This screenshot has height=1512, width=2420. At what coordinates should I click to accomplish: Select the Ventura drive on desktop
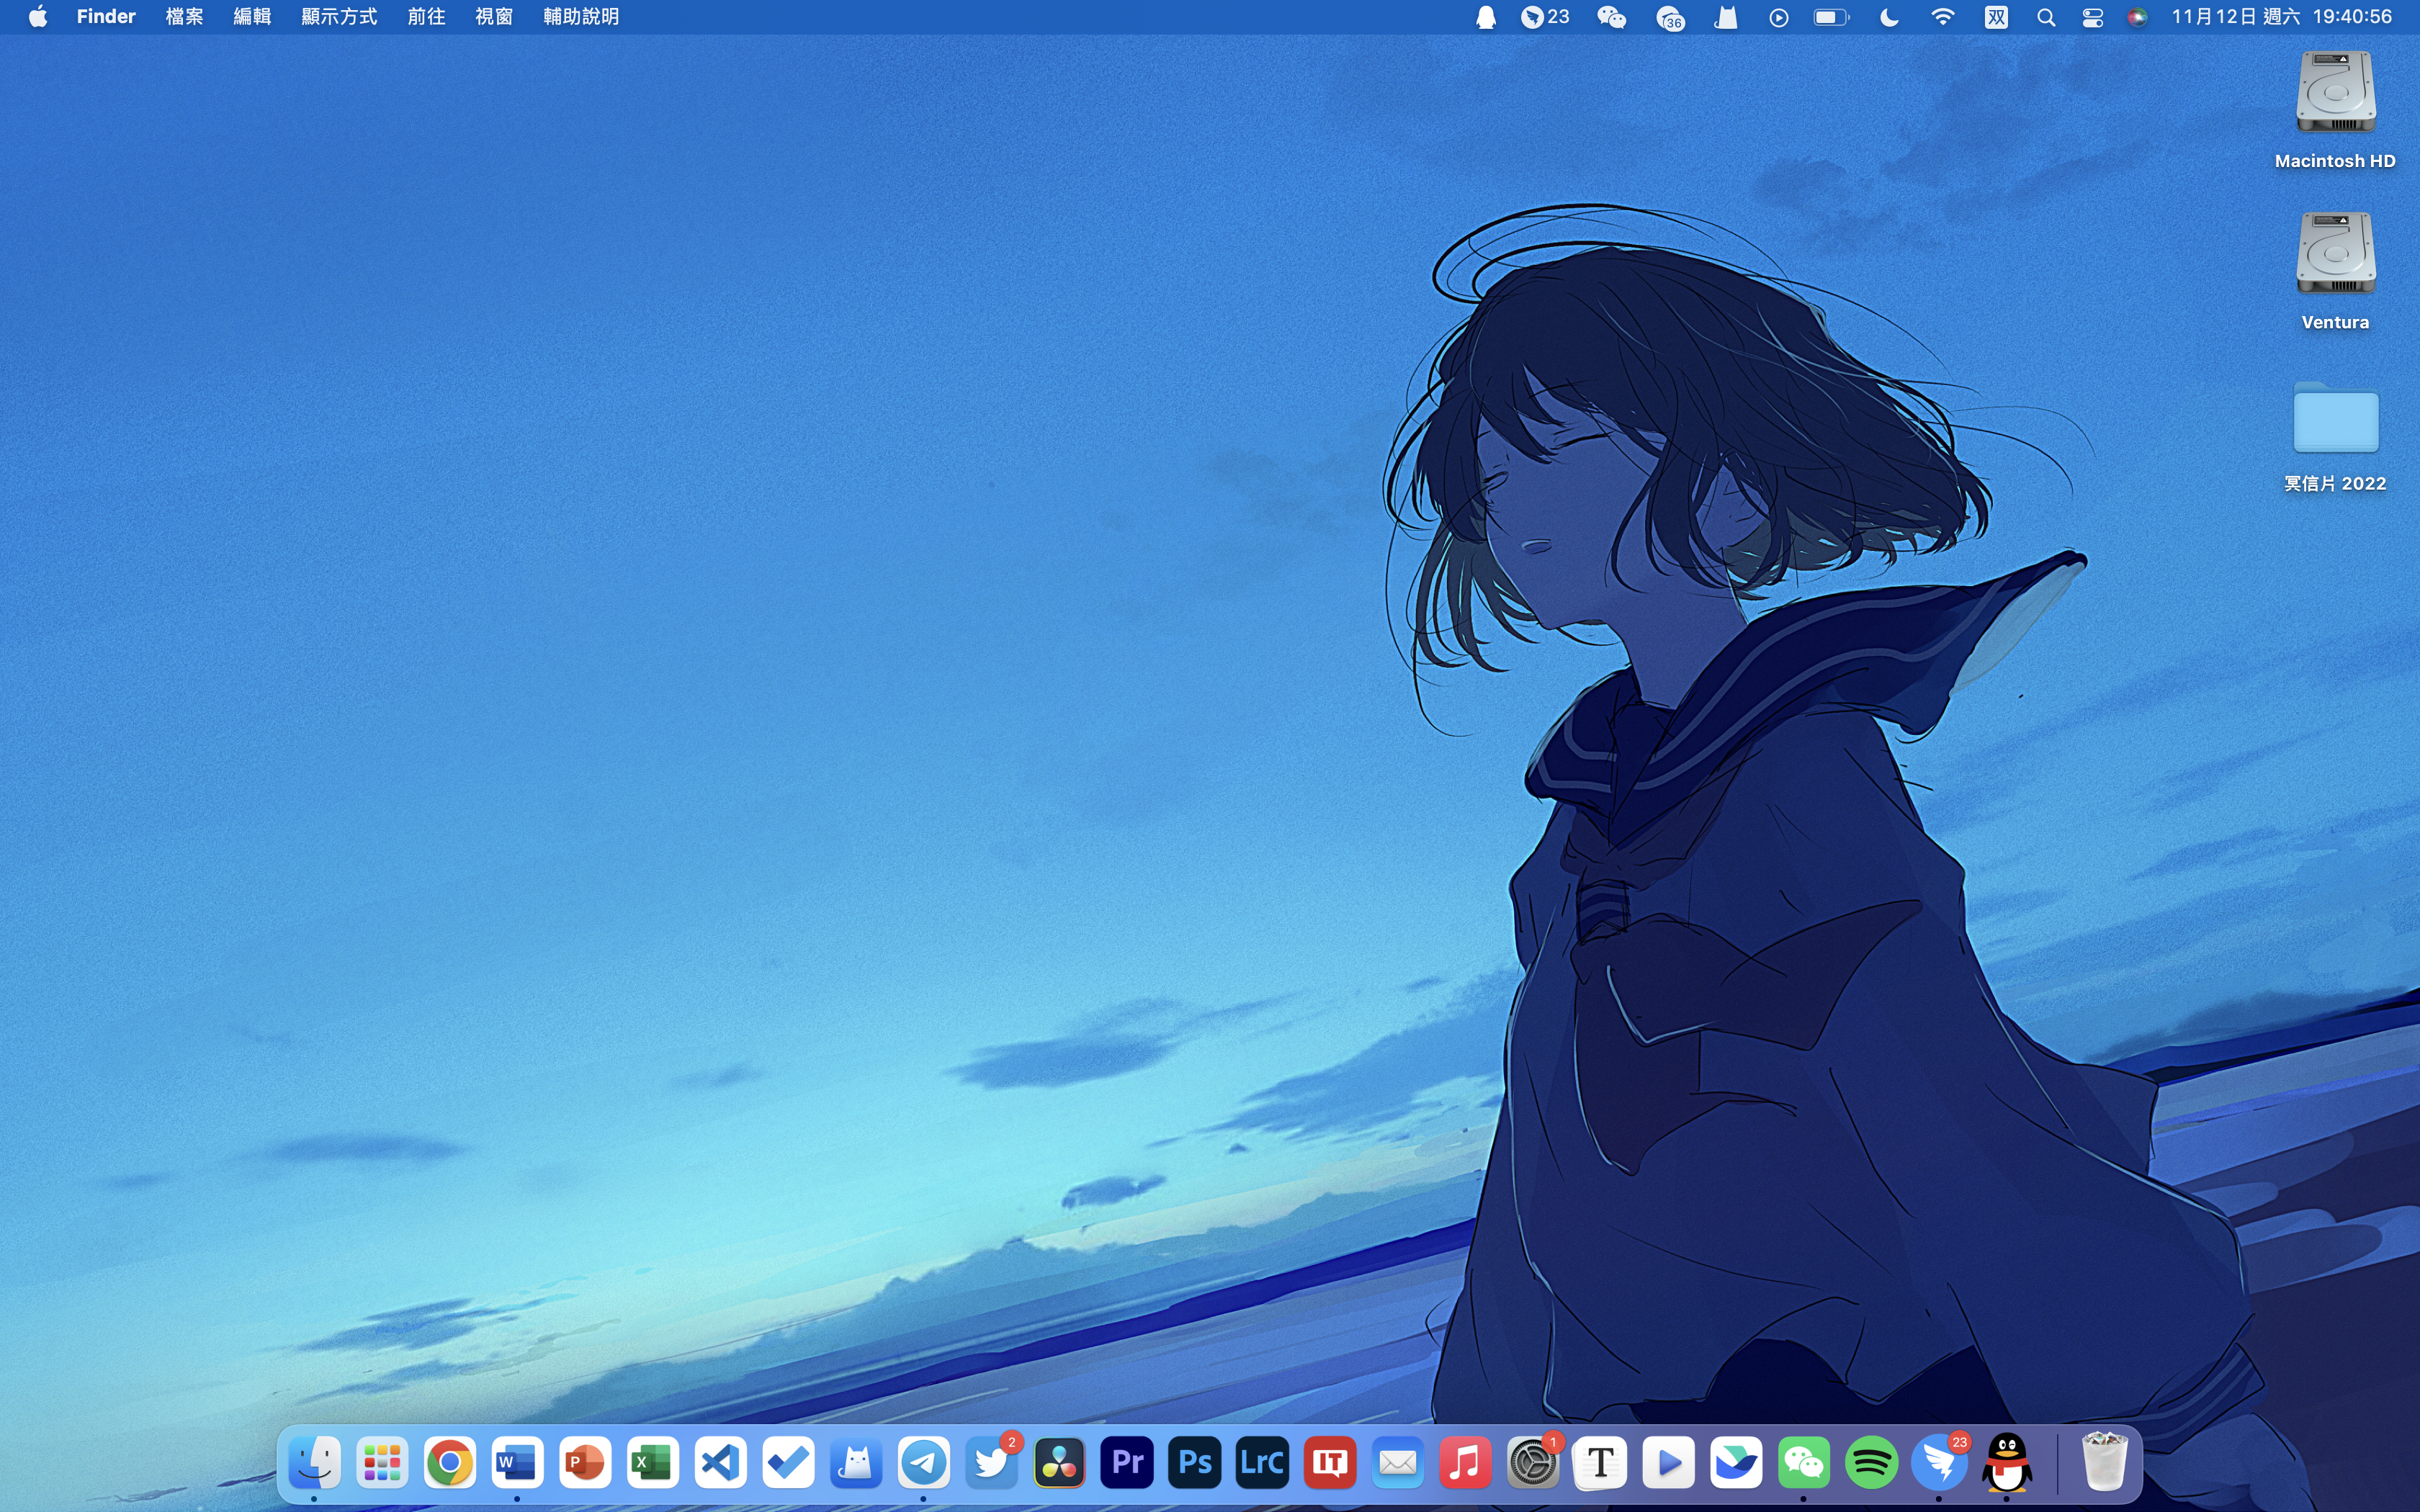(2335, 253)
